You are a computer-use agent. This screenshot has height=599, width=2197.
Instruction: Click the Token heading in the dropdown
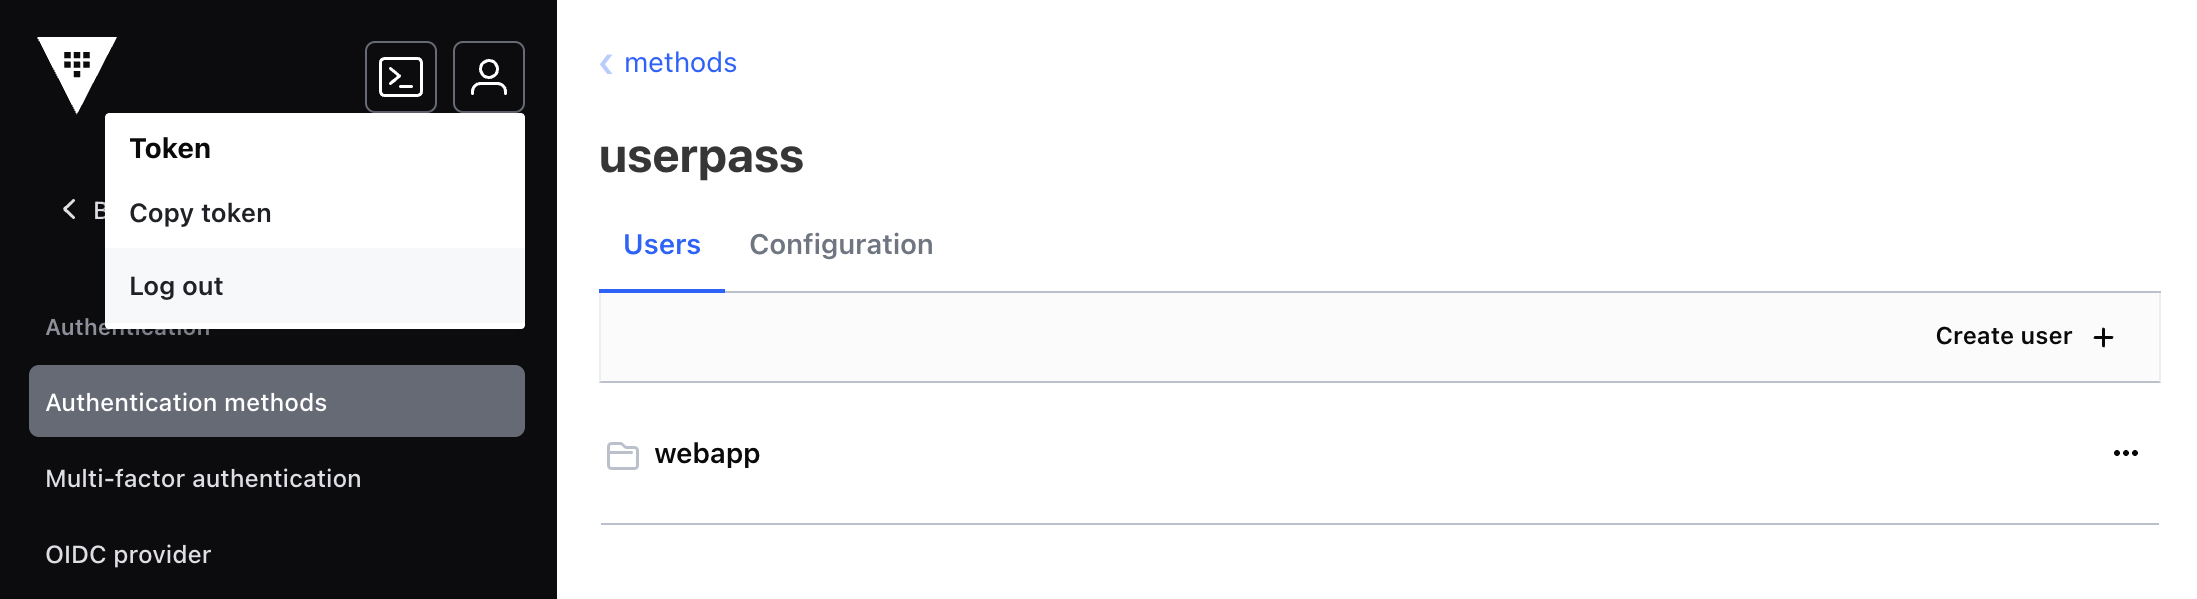pyautogui.click(x=170, y=149)
